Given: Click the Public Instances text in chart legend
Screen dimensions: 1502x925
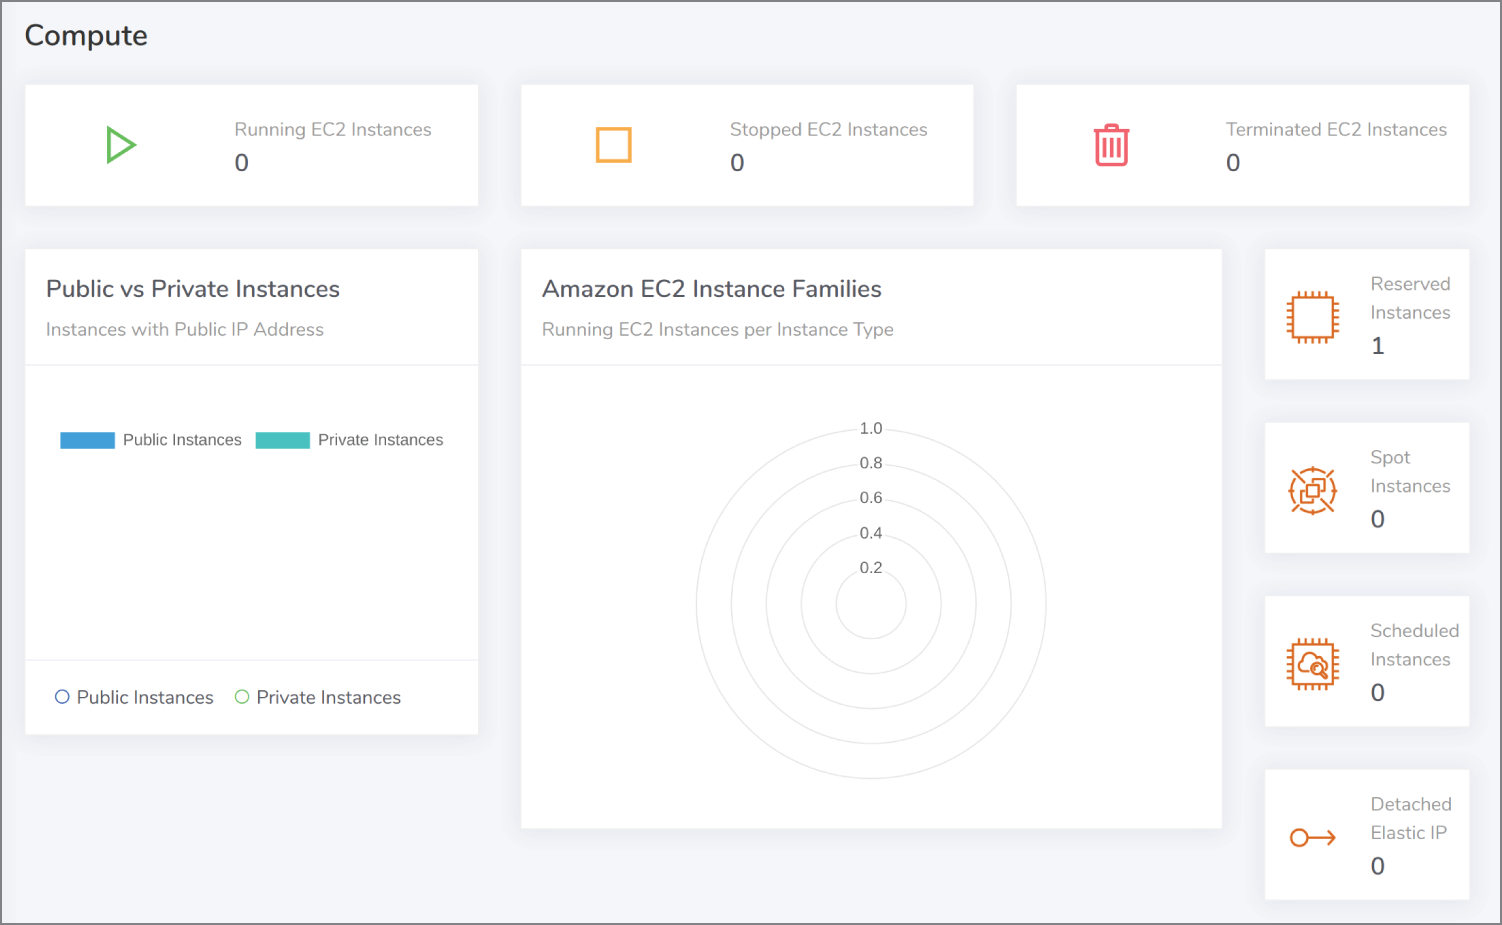Looking at the screenshot, I should (182, 440).
